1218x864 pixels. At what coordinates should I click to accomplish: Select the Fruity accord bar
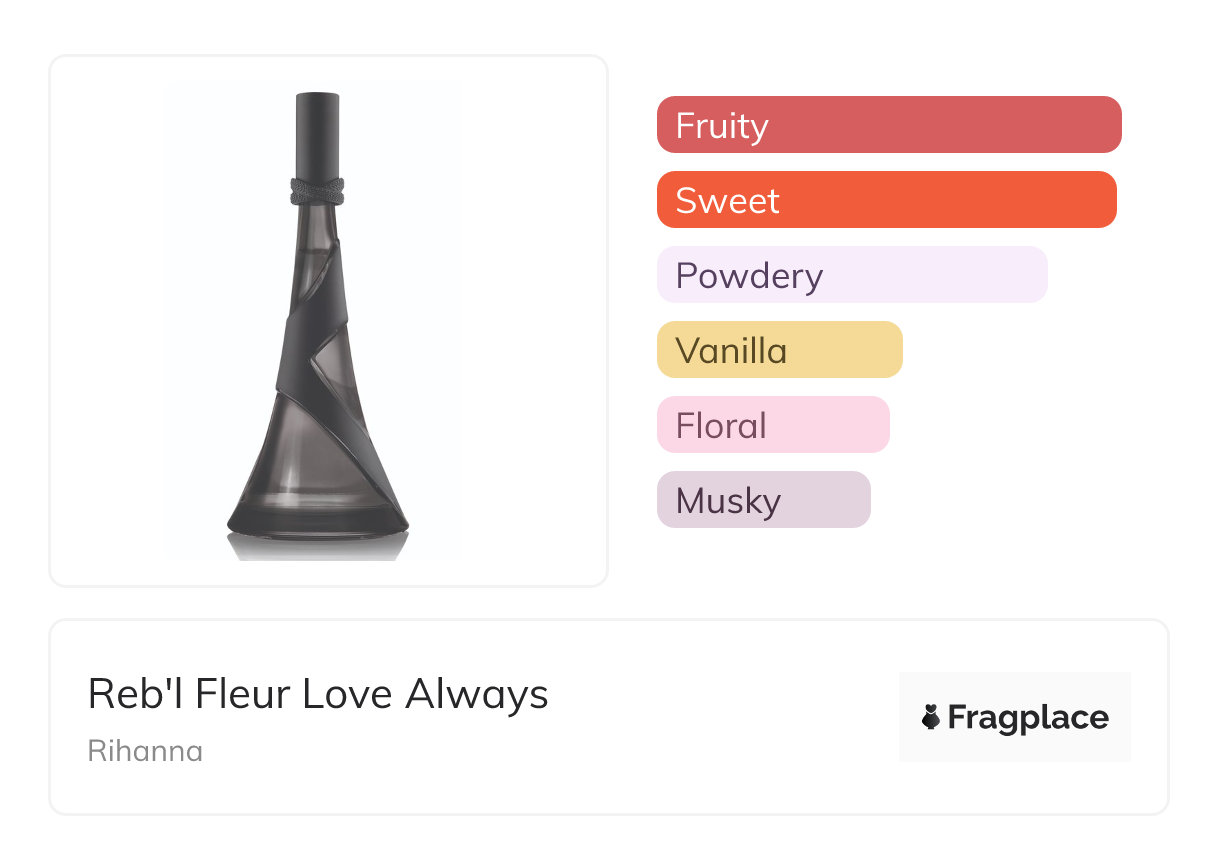(889, 125)
